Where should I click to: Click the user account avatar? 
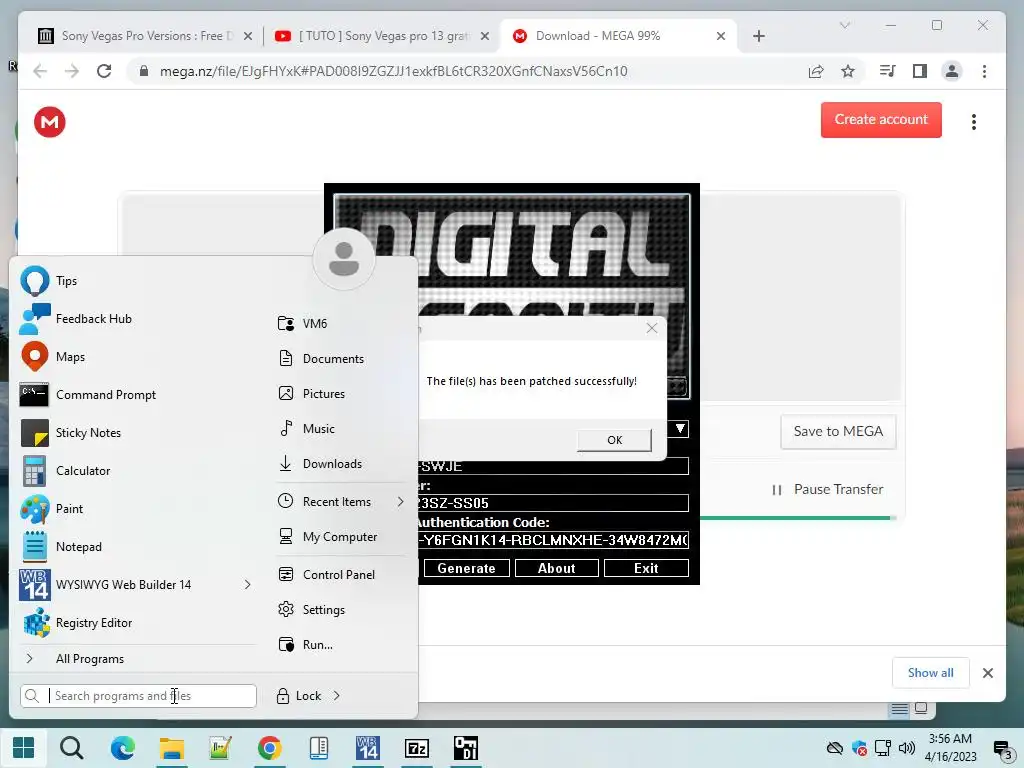(x=344, y=259)
